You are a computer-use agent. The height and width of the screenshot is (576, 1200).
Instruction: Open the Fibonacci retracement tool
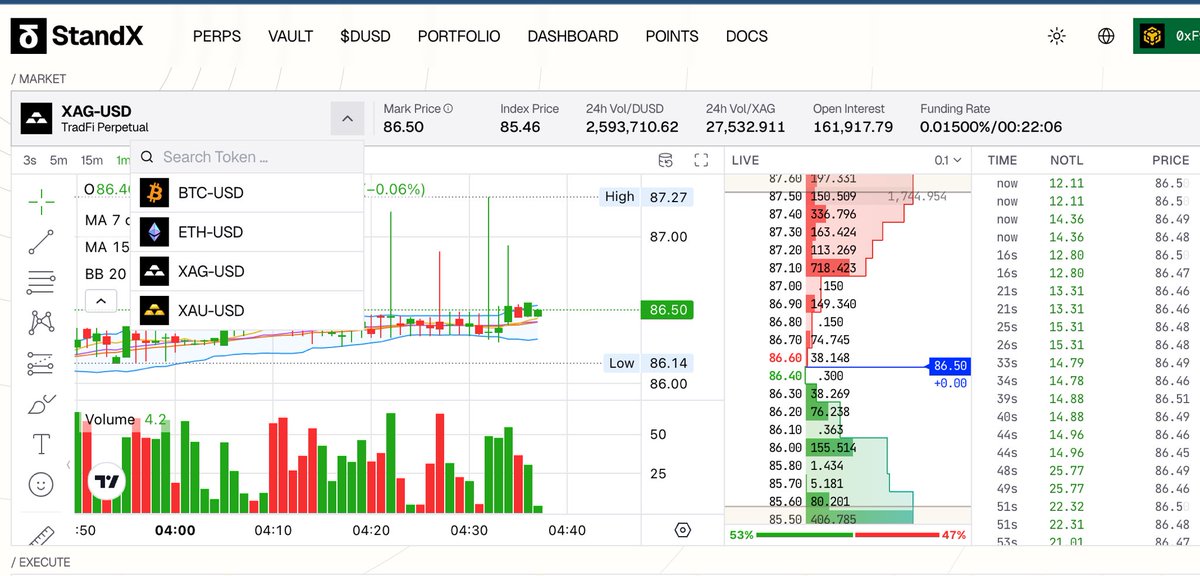pos(41,282)
